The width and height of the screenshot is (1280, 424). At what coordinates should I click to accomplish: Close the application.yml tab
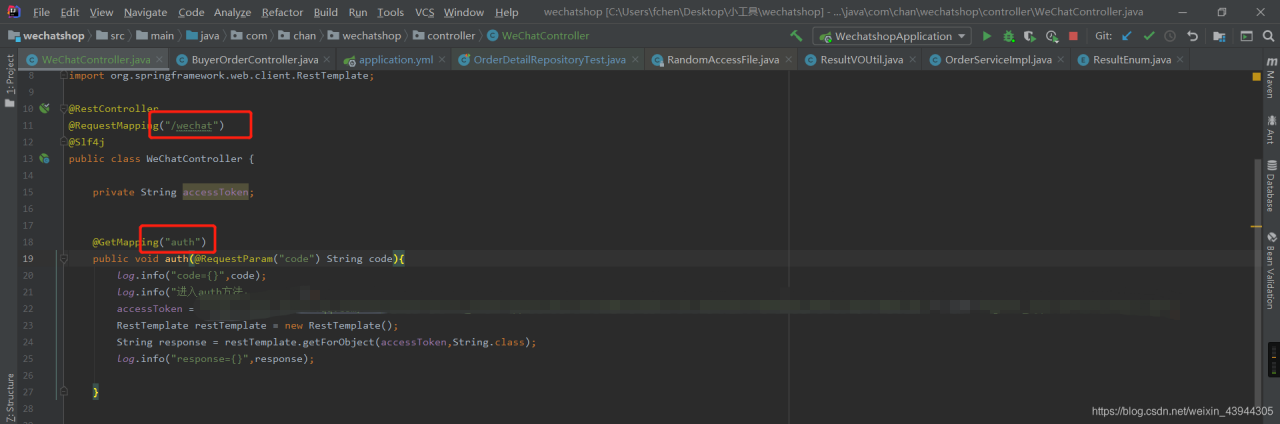click(x=441, y=60)
